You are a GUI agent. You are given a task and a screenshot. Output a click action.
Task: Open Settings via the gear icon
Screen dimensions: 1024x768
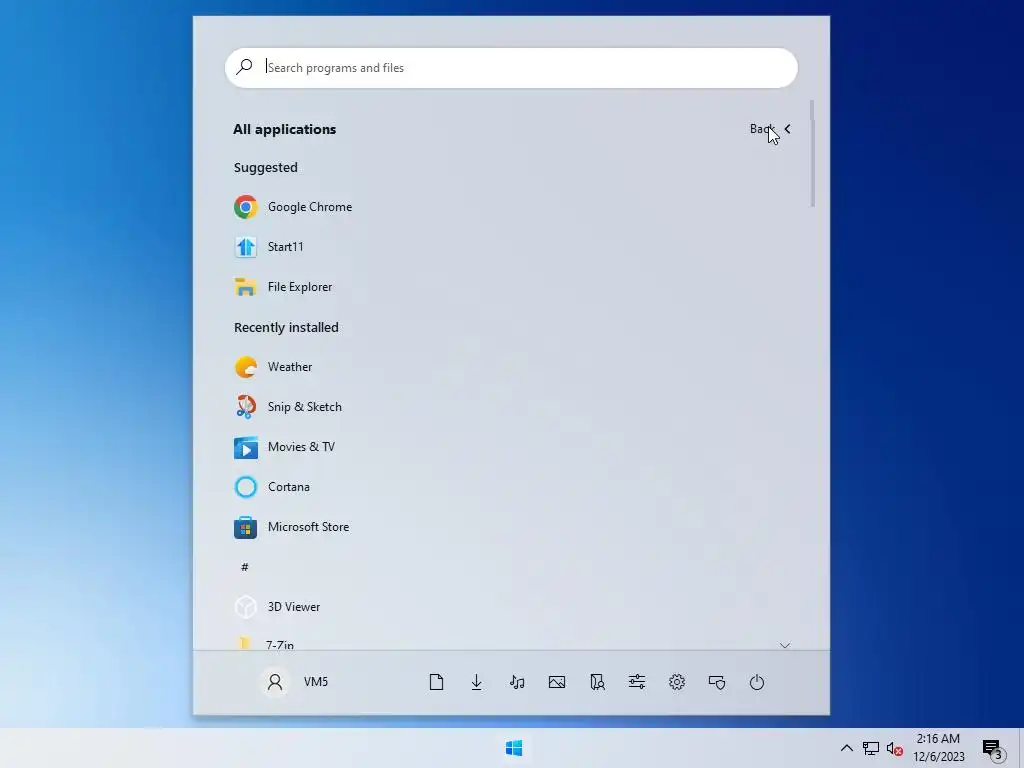(x=677, y=682)
